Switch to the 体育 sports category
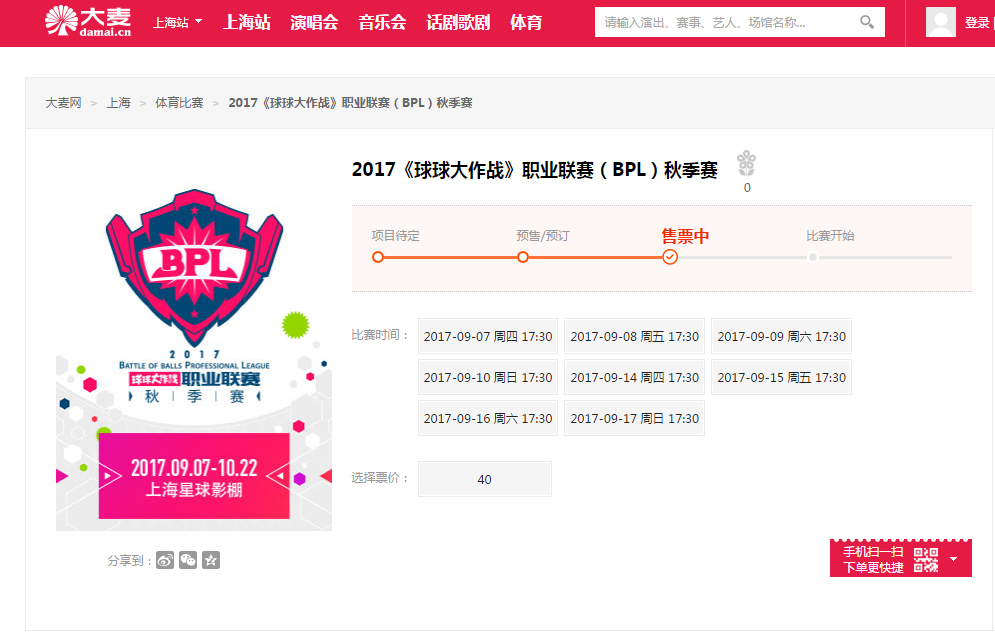The image size is (995, 638). tap(527, 20)
